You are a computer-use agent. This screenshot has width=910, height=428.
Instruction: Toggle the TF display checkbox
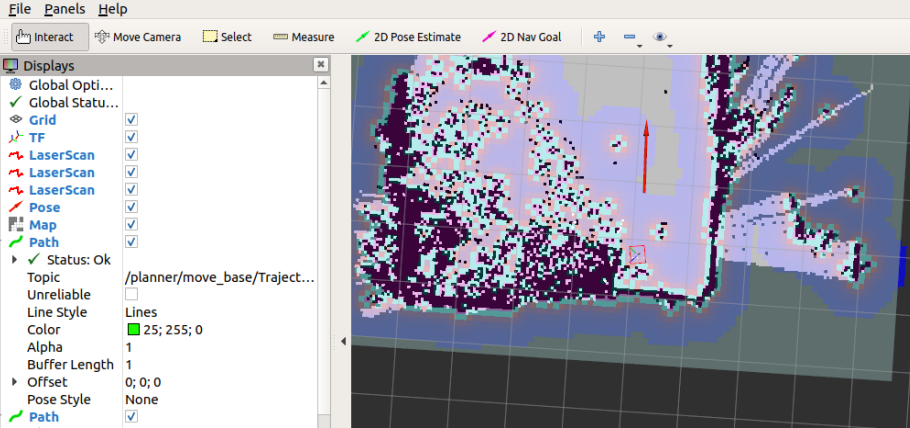(131, 137)
